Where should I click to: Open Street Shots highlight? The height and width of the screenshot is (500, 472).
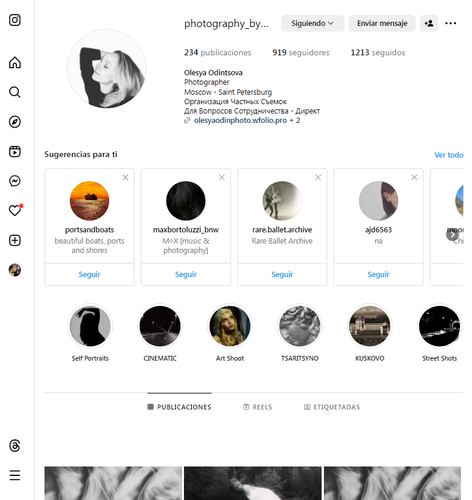point(440,326)
